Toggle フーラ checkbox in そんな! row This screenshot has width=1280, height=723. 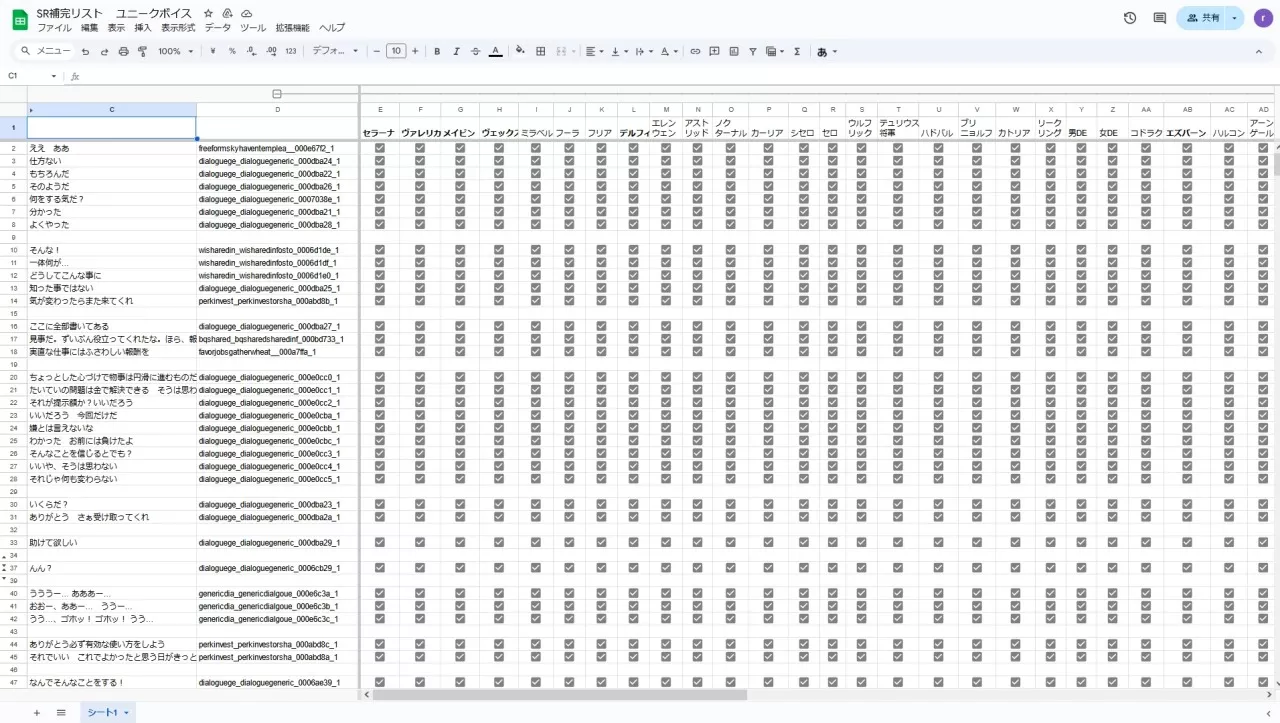point(569,250)
